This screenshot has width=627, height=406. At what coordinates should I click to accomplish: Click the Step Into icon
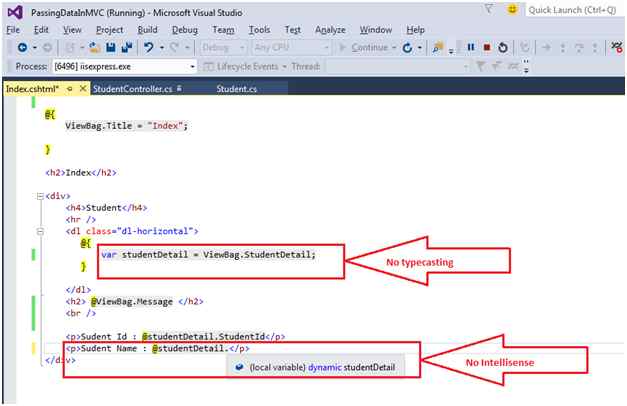pos(563,48)
